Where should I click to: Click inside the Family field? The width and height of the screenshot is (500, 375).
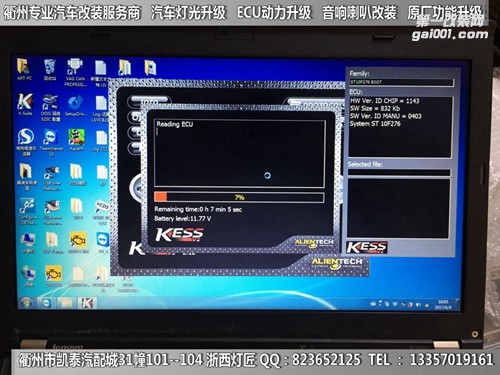click(401, 82)
